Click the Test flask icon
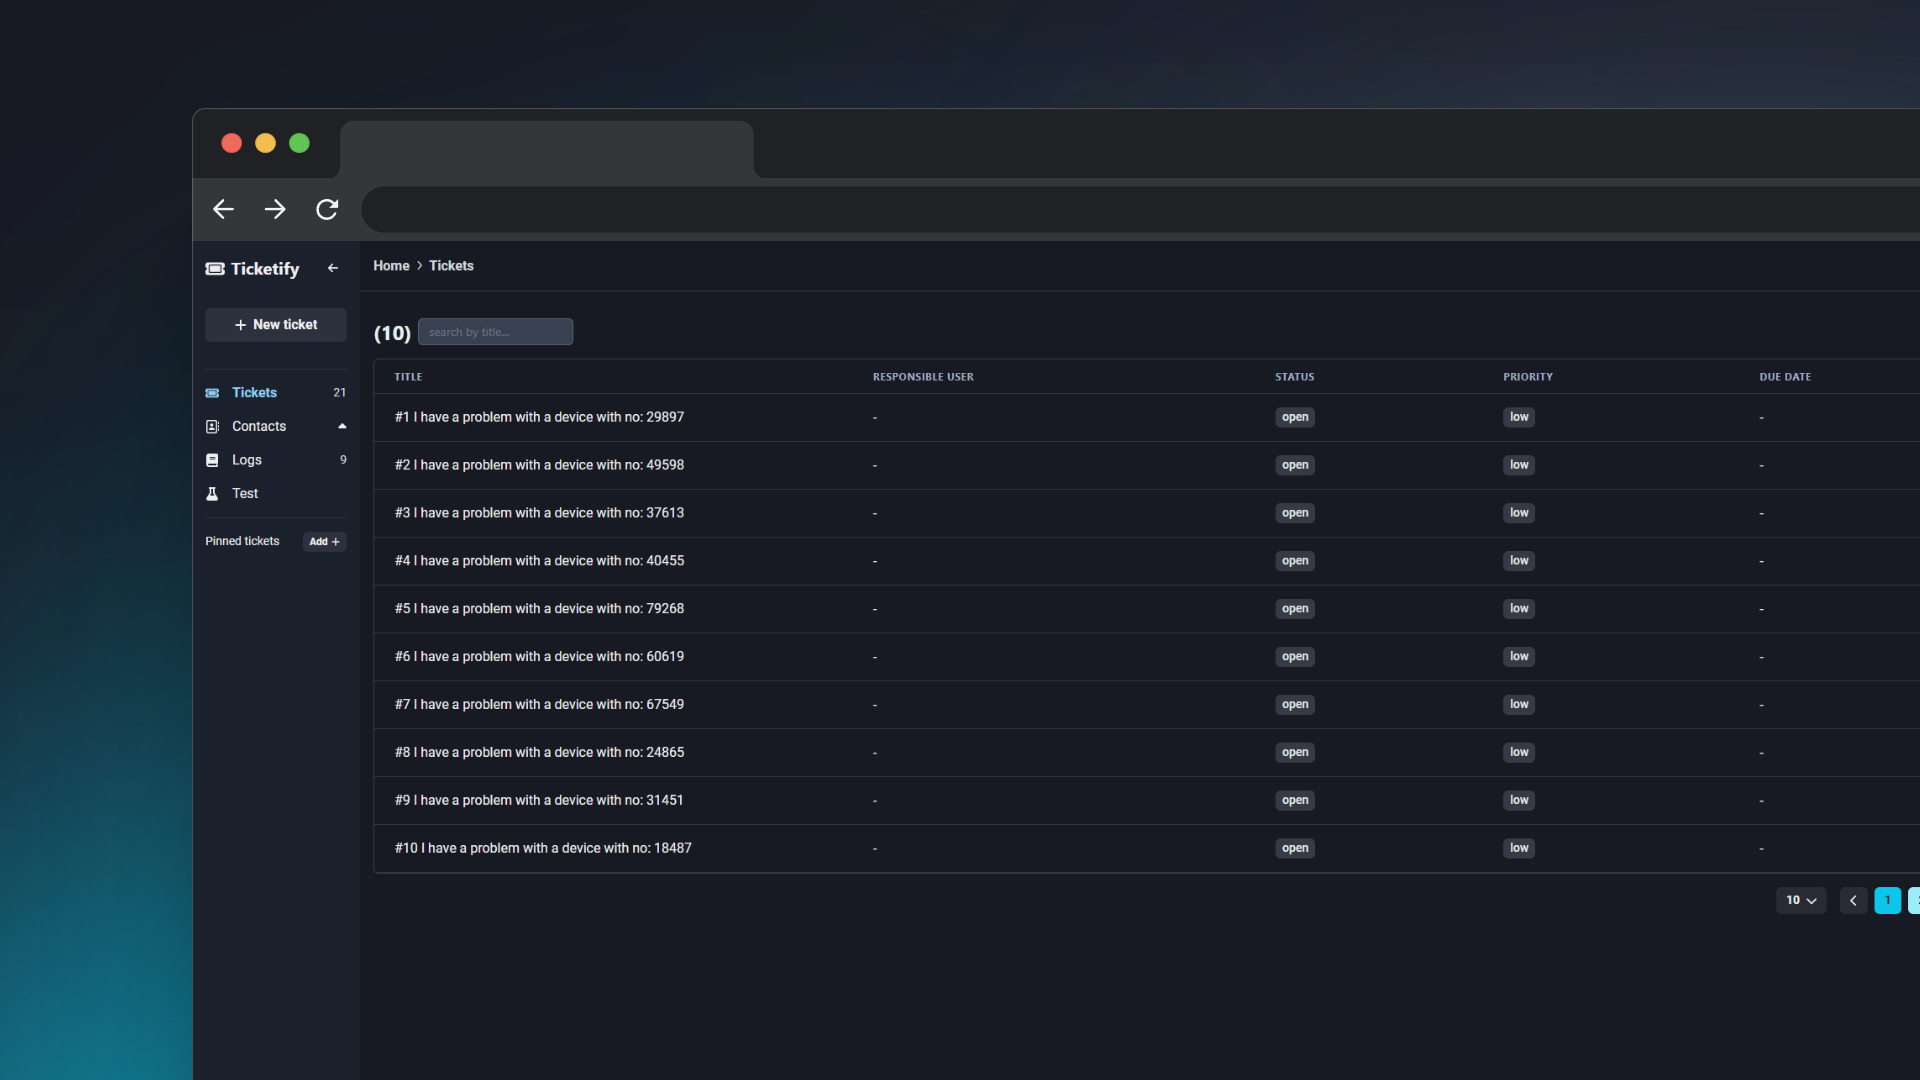Viewport: 1920px width, 1080px height. pos(212,494)
